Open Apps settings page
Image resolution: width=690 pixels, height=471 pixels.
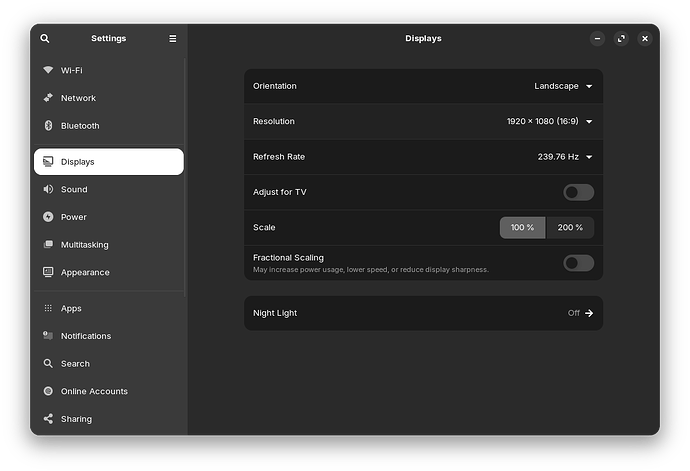(109, 308)
